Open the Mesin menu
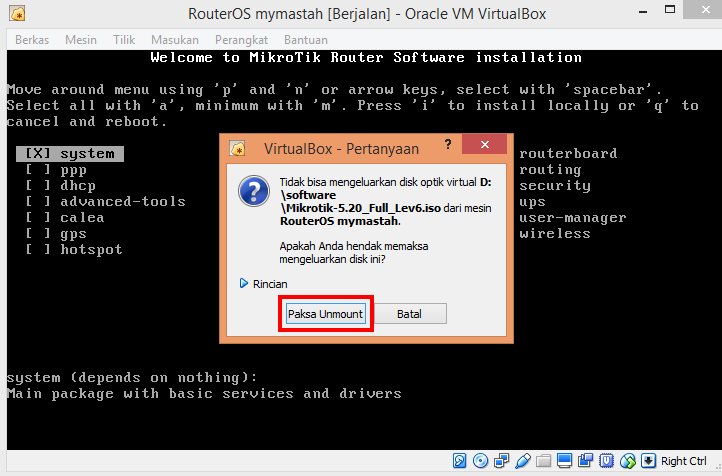Image resolution: width=722 pixels, height=476 pixels. coord(81,40)
